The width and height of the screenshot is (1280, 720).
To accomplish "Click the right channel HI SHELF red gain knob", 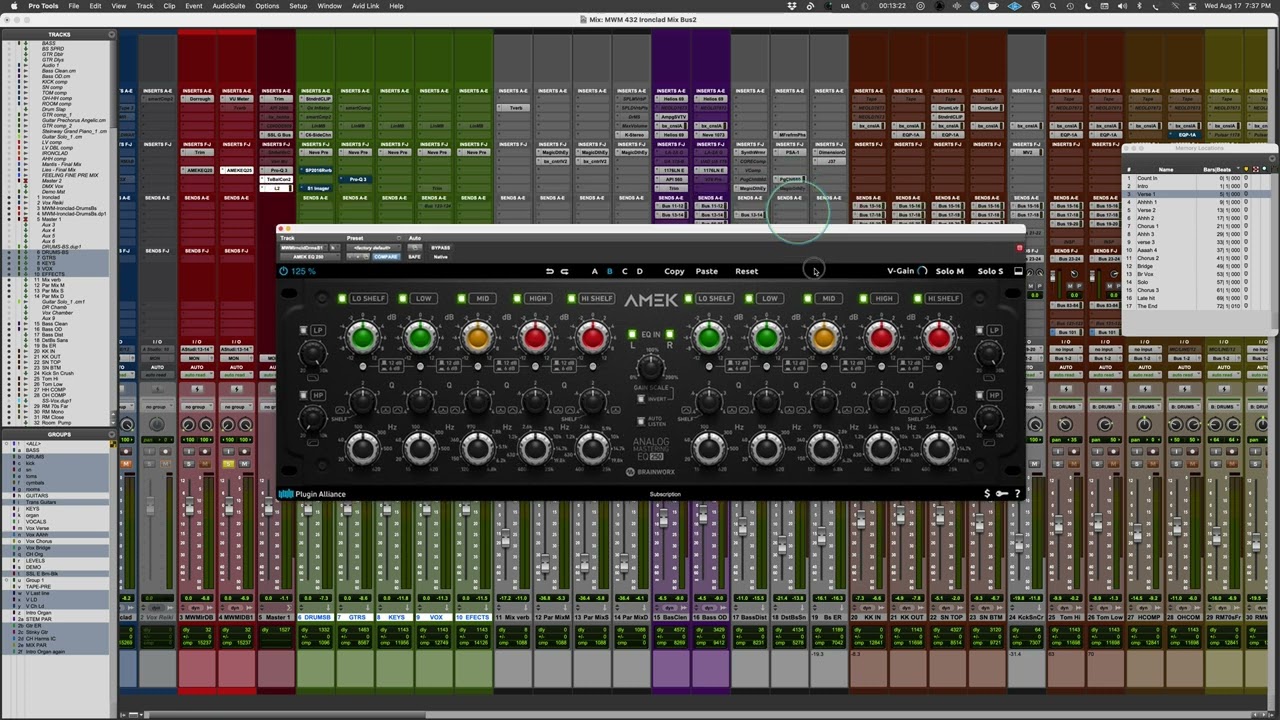I will (939, 338).
